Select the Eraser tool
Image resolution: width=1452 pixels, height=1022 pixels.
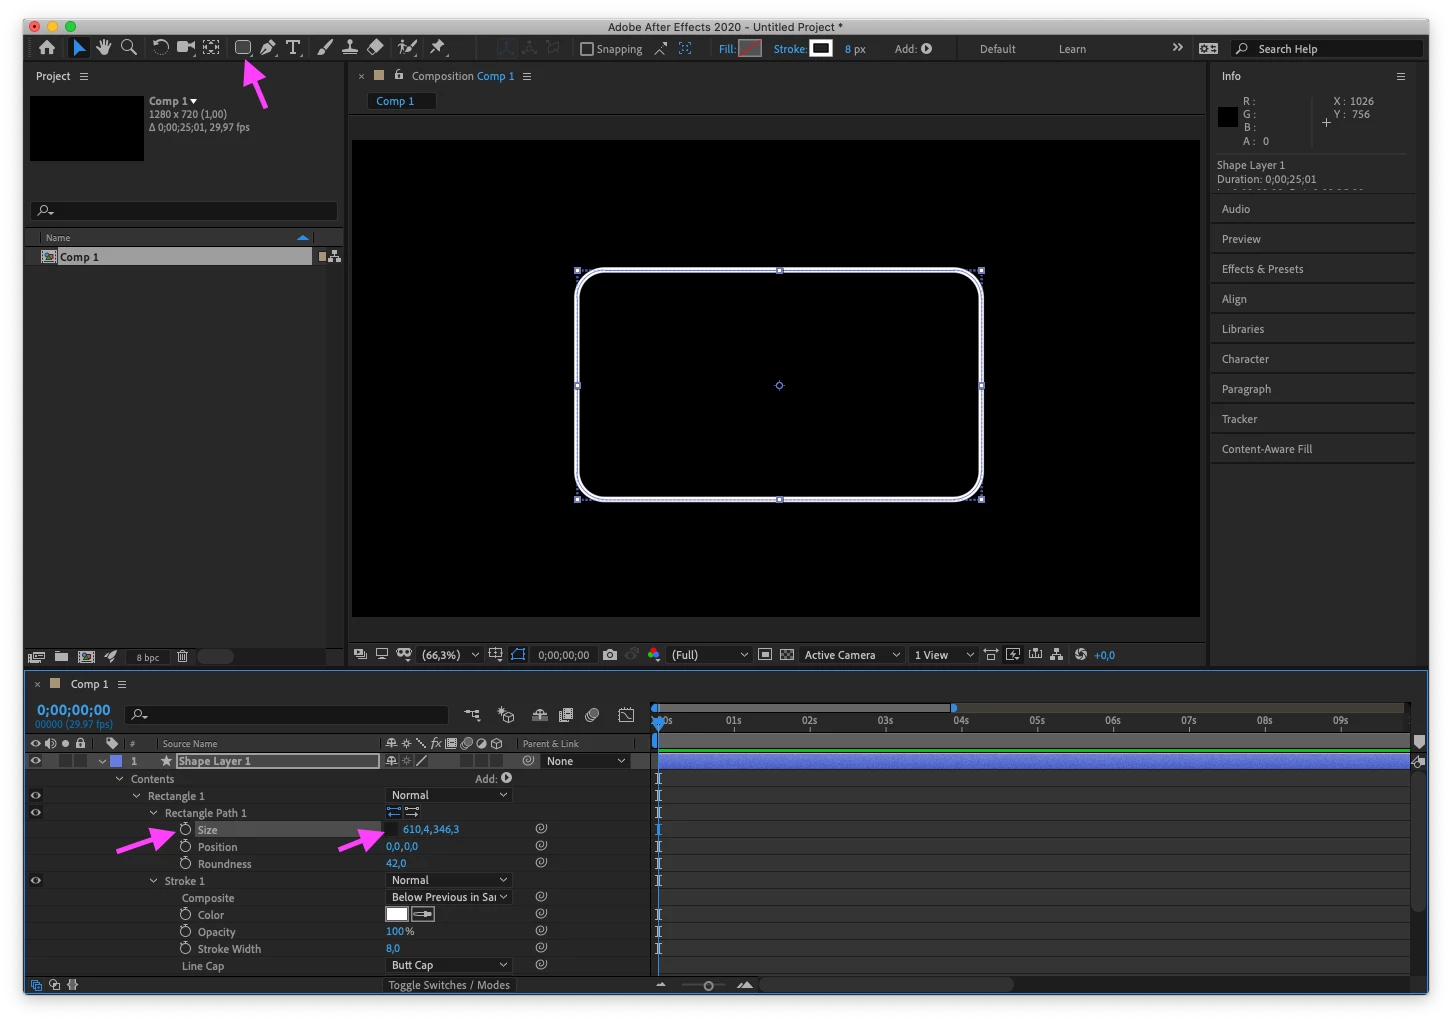pyautogui.click(x=375, y=47)
